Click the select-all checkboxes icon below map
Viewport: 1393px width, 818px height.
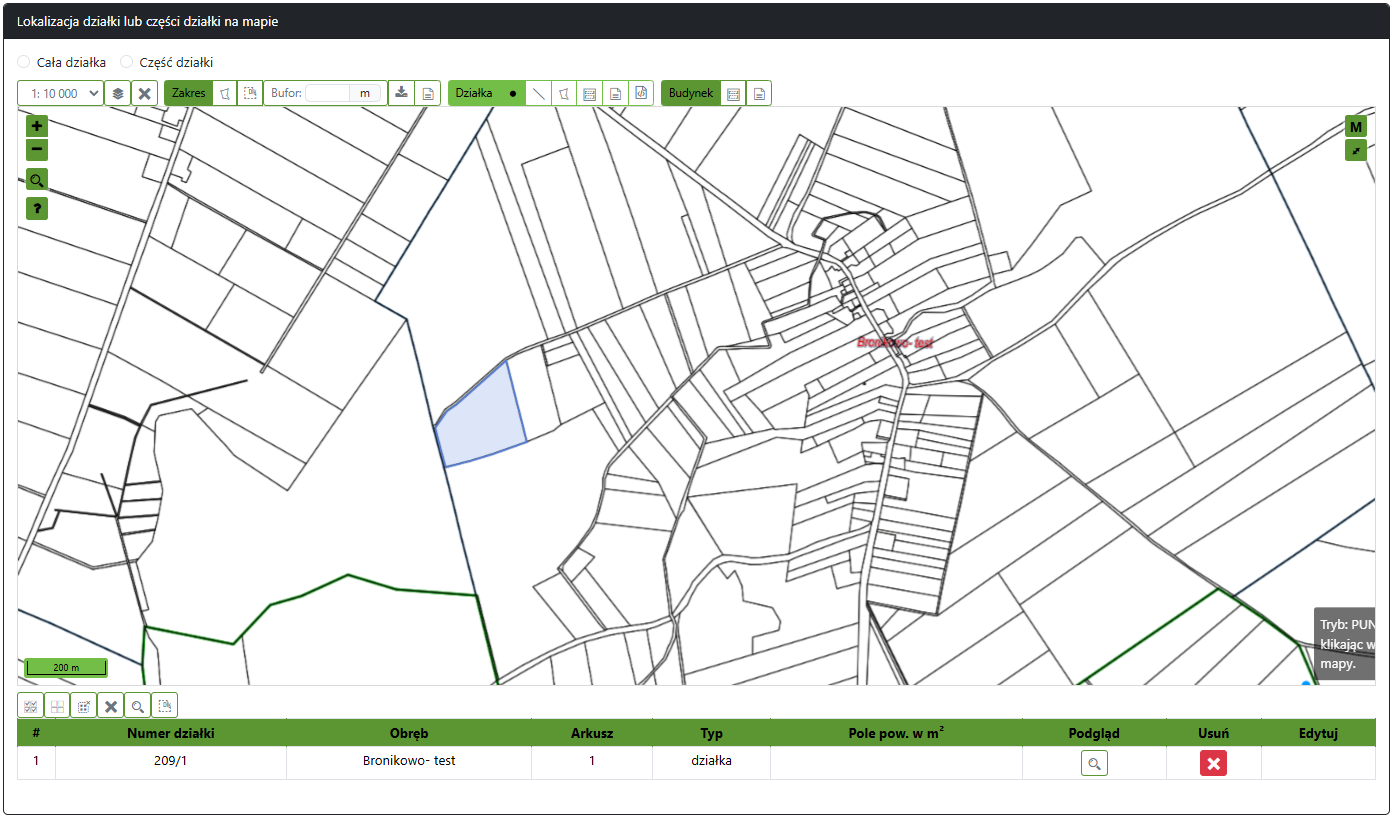coord(31,706)
